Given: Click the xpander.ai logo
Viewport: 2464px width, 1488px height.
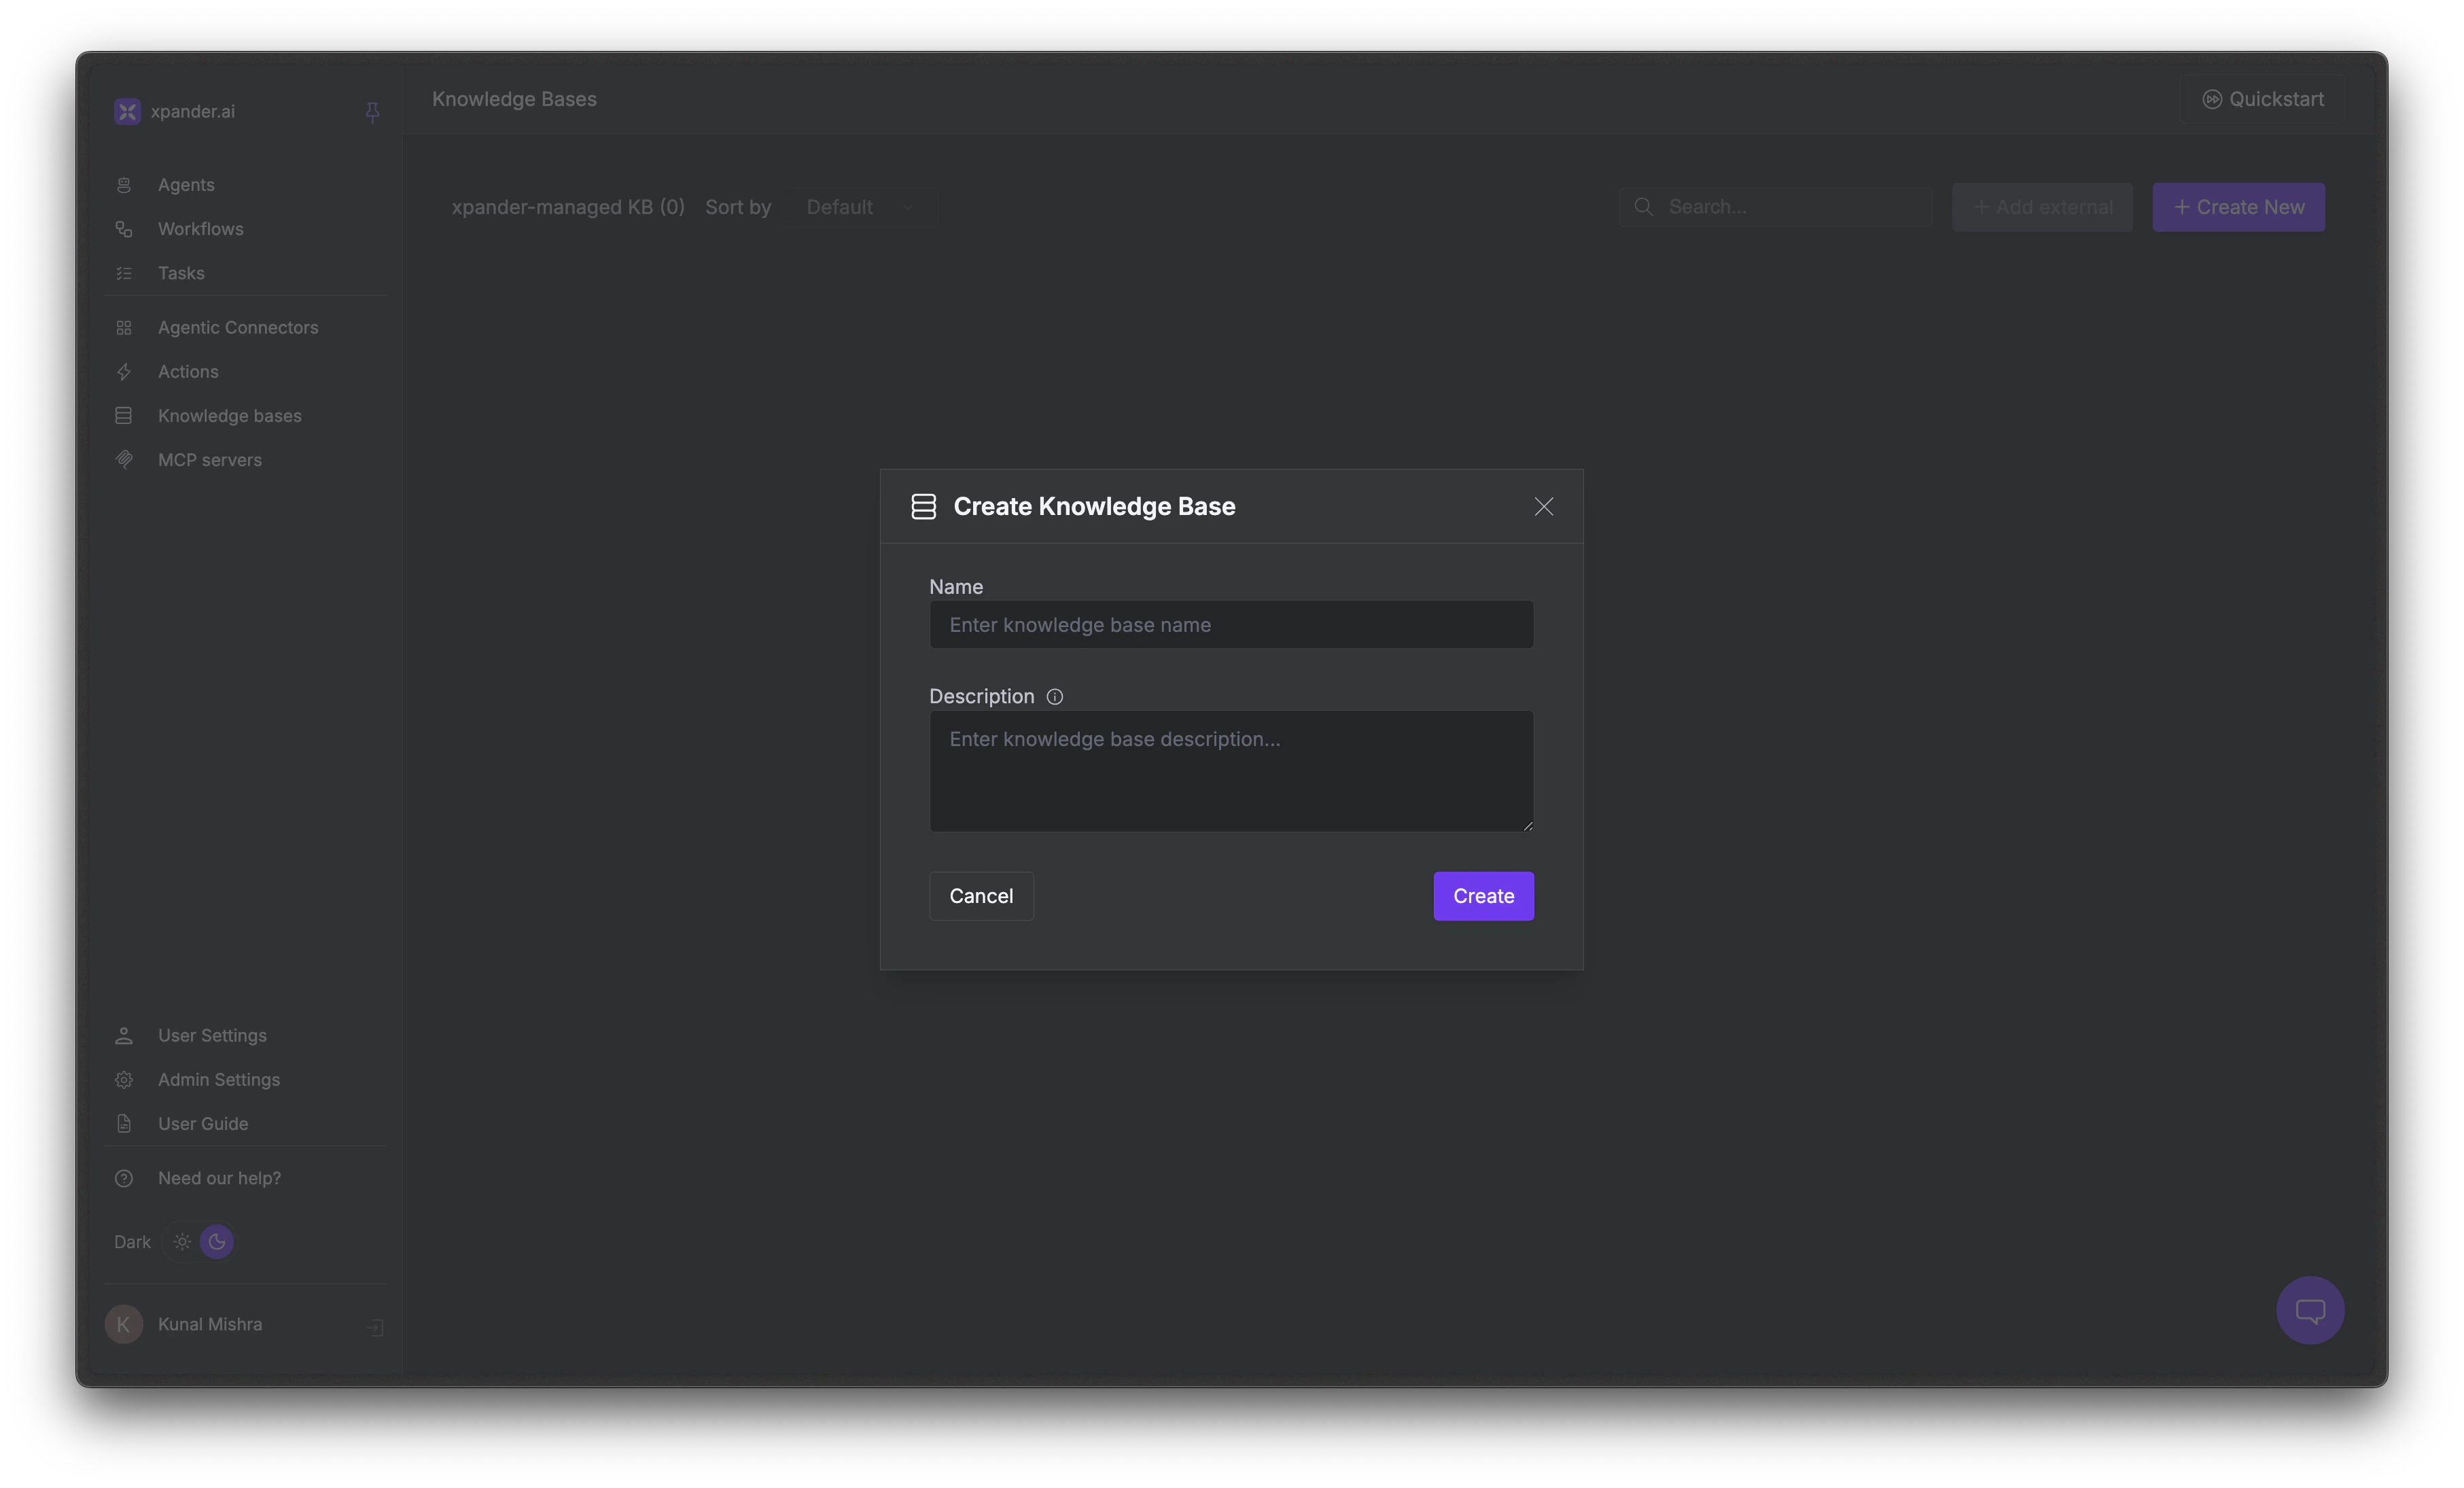Looking at the screenshot, I should pyautogui.click(x=126, y=111).
